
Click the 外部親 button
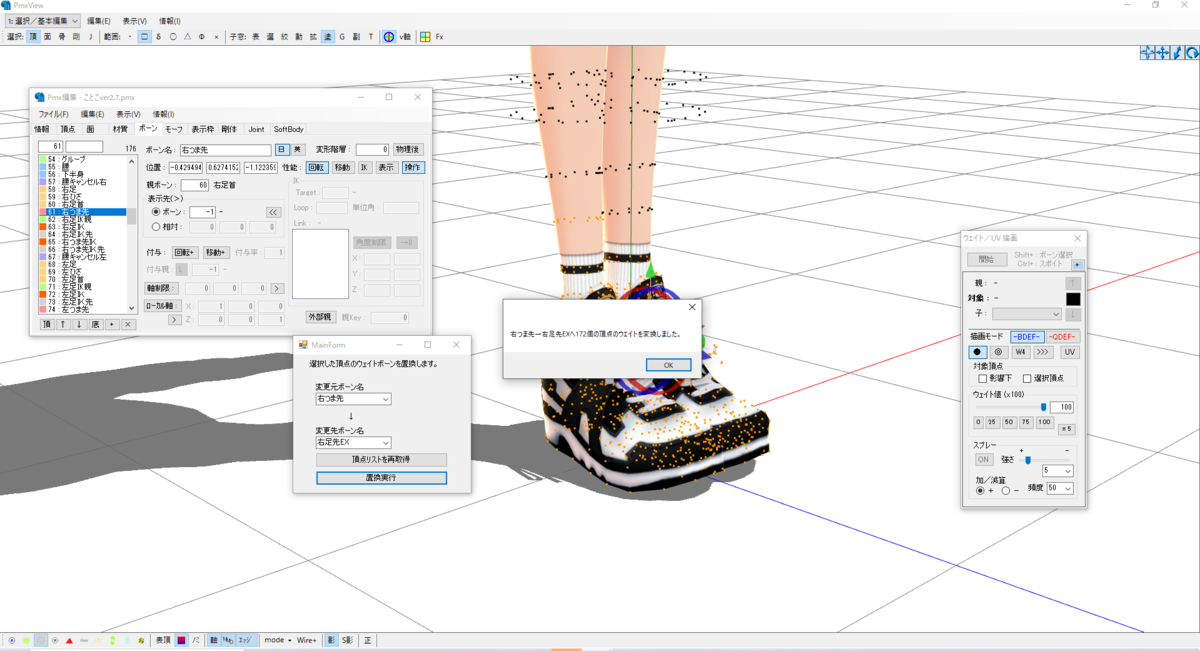319,317
